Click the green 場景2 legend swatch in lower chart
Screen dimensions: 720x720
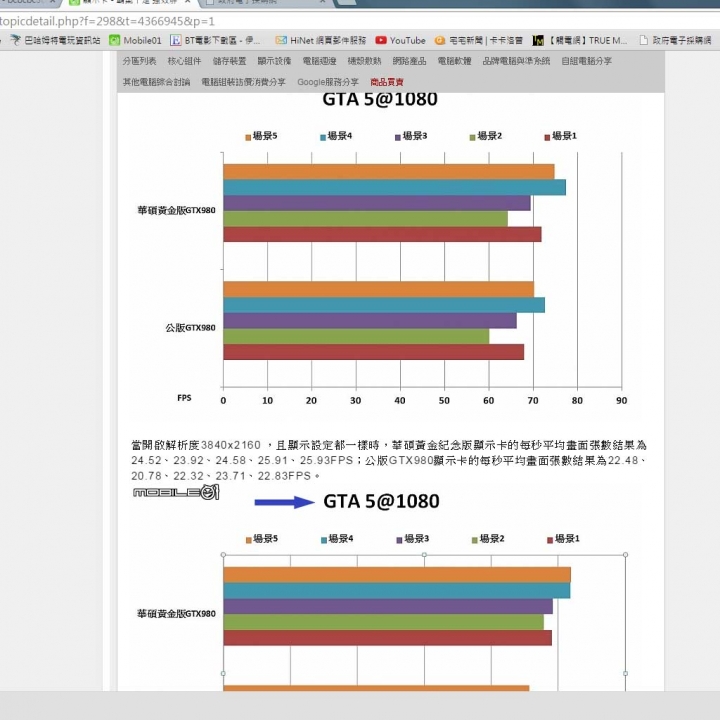(x=474, y=540)
